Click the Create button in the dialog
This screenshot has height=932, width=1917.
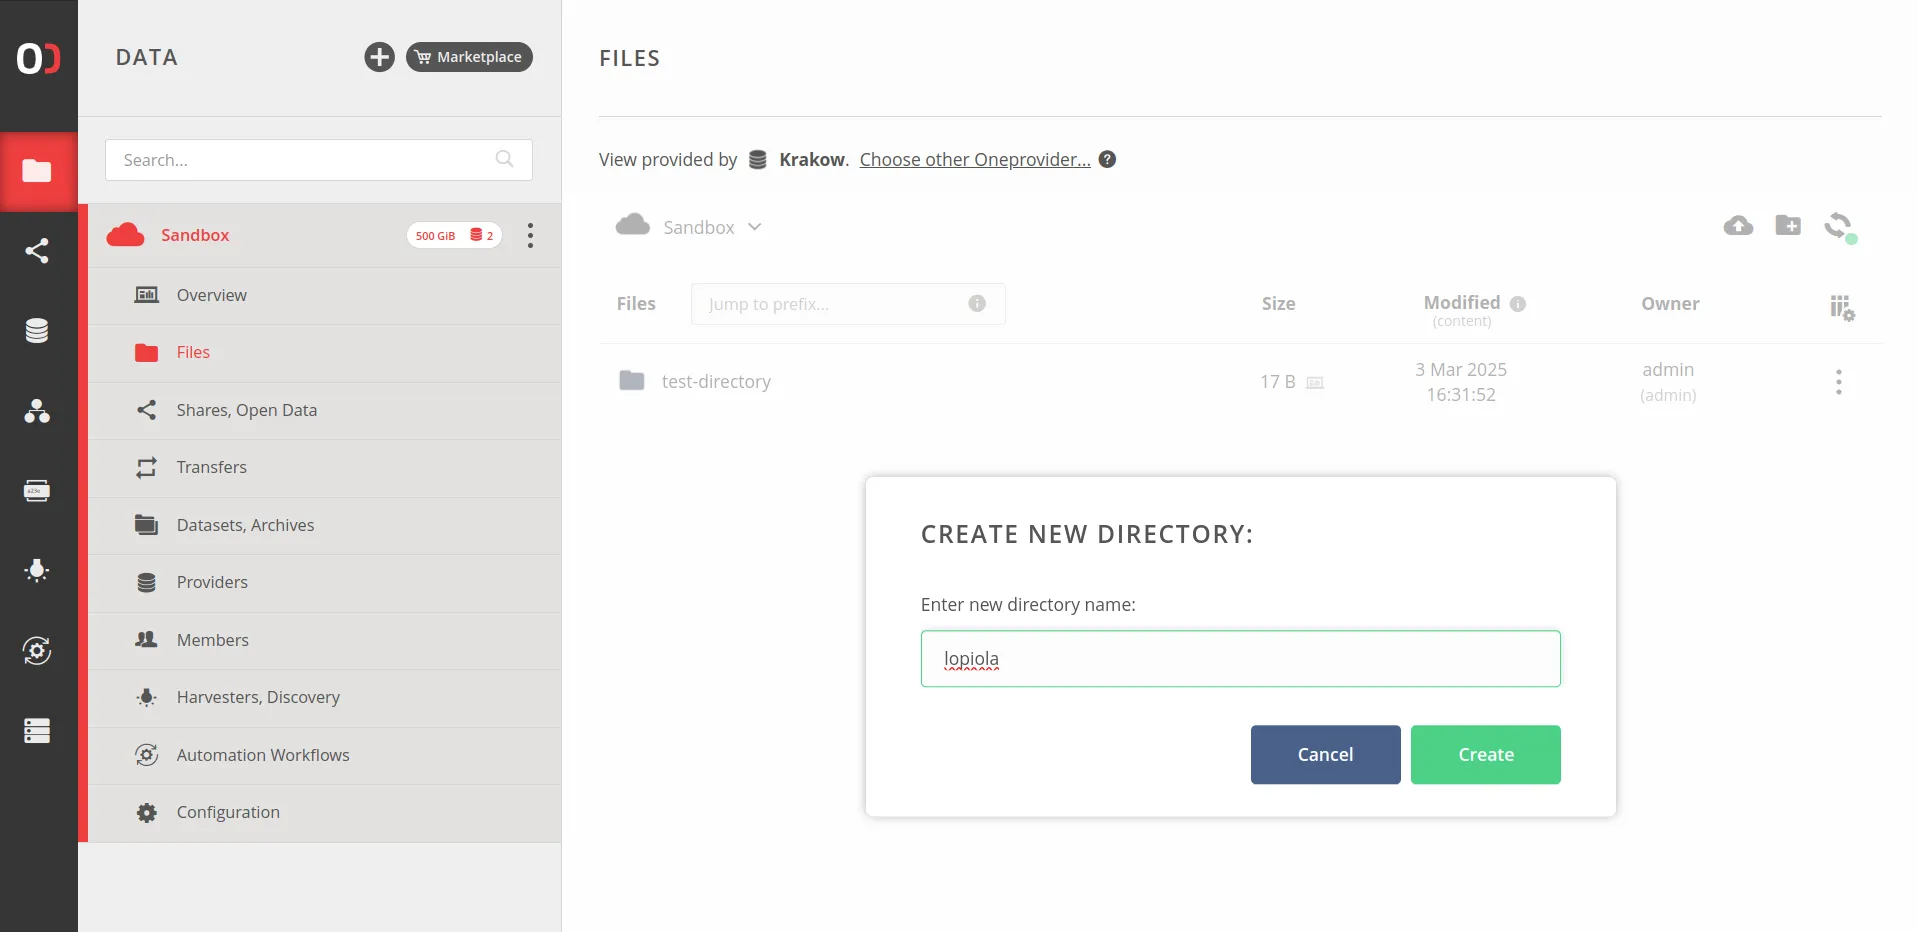[x=1485, y=754]
